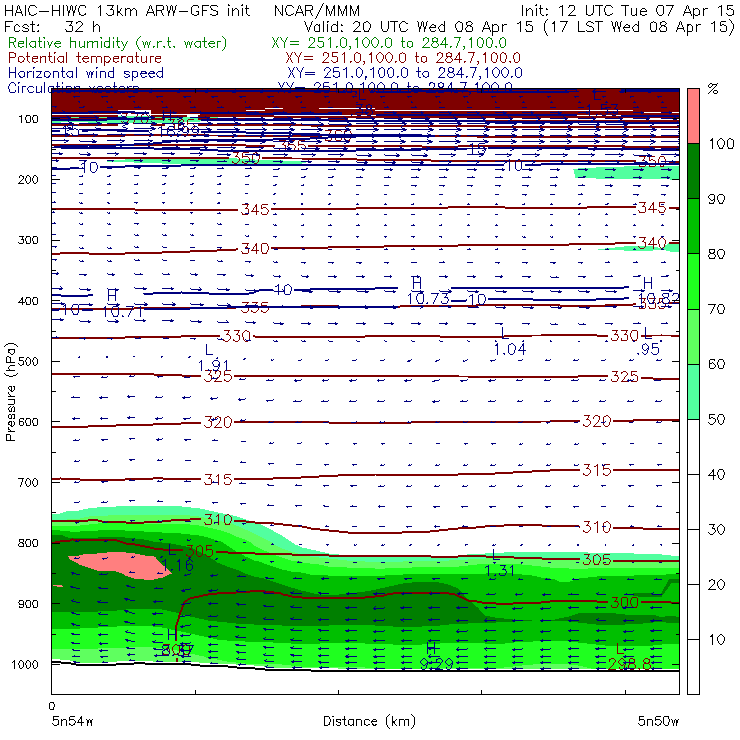The height and width of the screenshot is (740, 740).
Task: Select the 70-80% bright green colorbar segment
Action: [693, 281]
